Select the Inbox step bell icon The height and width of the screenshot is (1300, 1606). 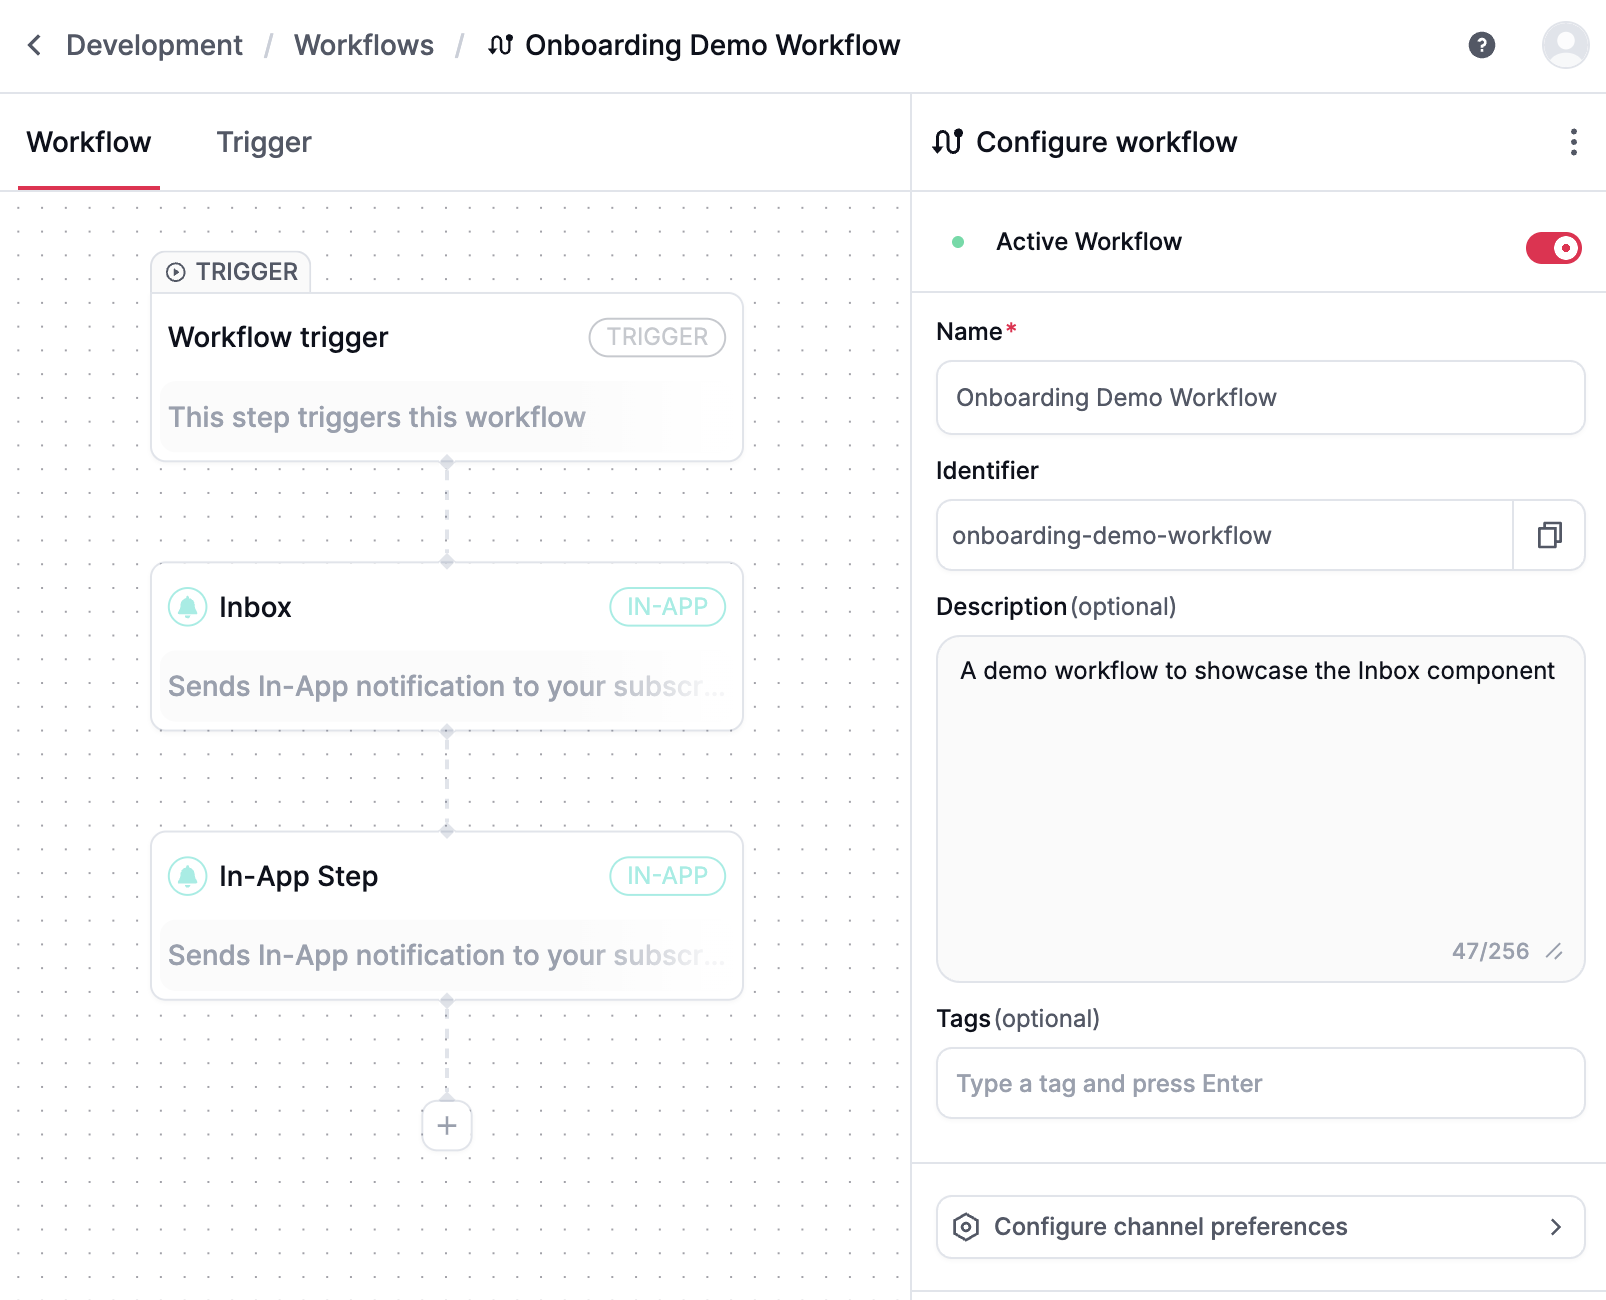point(187,606)
